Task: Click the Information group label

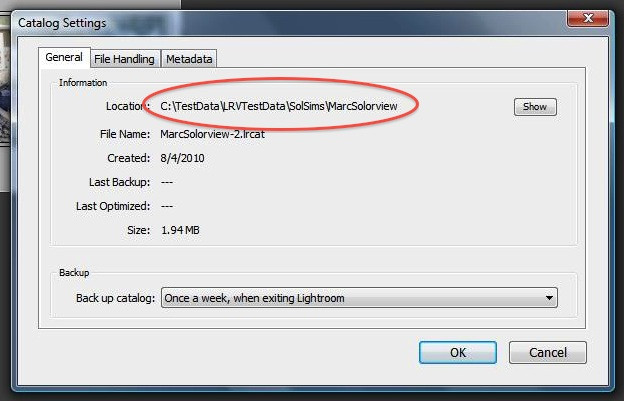Action: (x=83, y=83)
